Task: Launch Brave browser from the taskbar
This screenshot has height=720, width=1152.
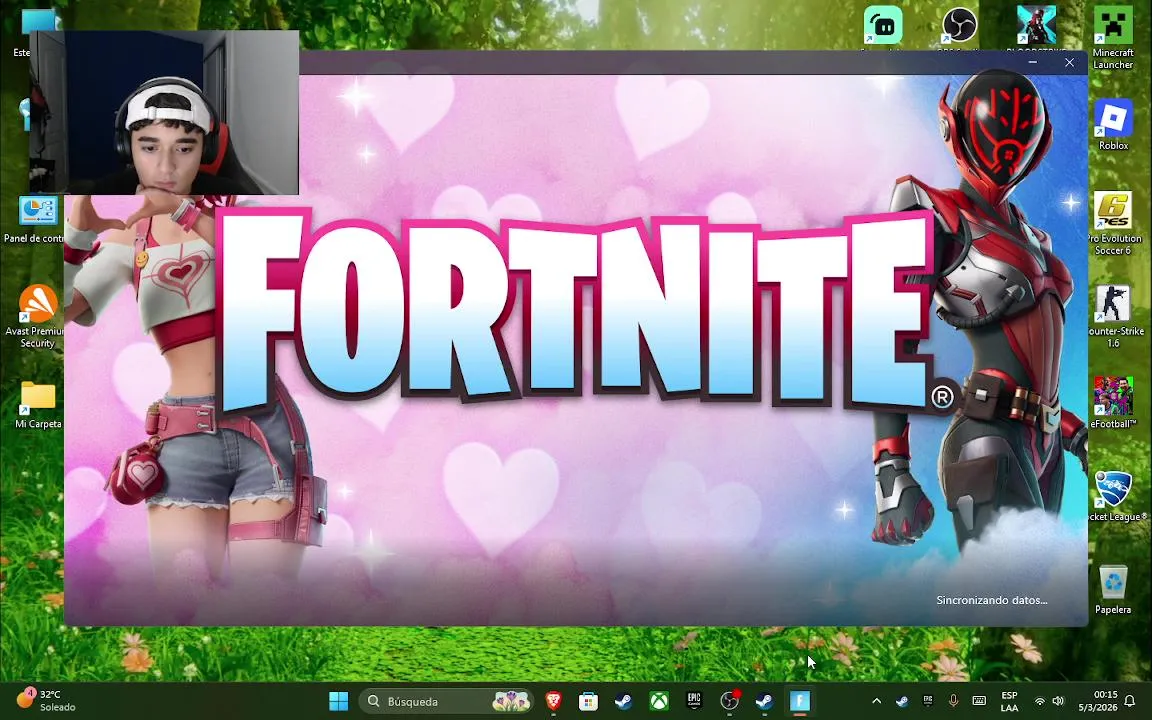Action: pos(553,701)
